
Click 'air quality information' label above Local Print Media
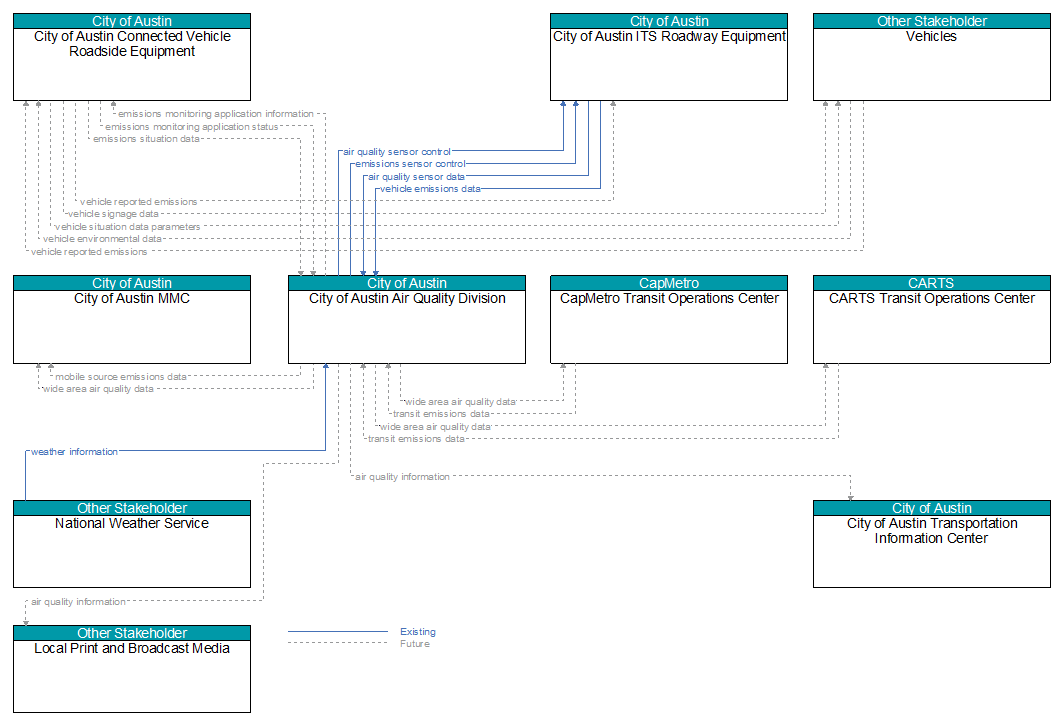pos(78,602)
